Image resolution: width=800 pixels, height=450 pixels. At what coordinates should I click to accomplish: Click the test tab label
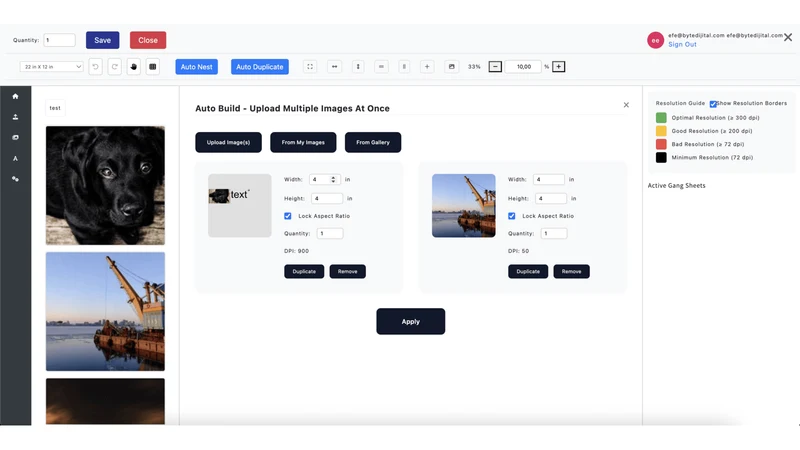pos(55,108)
